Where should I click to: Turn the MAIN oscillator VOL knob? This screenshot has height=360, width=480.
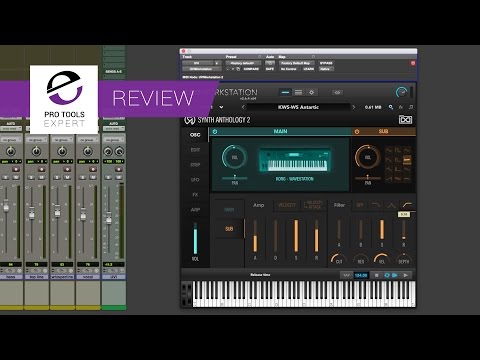tap(235, 157)
